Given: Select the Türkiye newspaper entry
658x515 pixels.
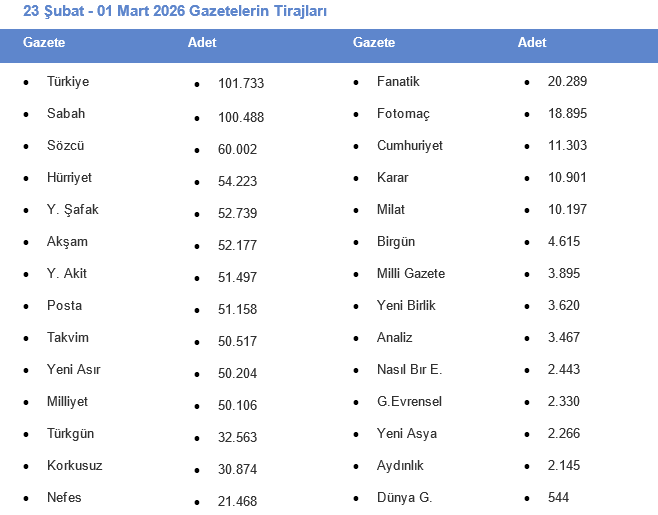Looking at the screenshot, I should (x=68, y=82).
